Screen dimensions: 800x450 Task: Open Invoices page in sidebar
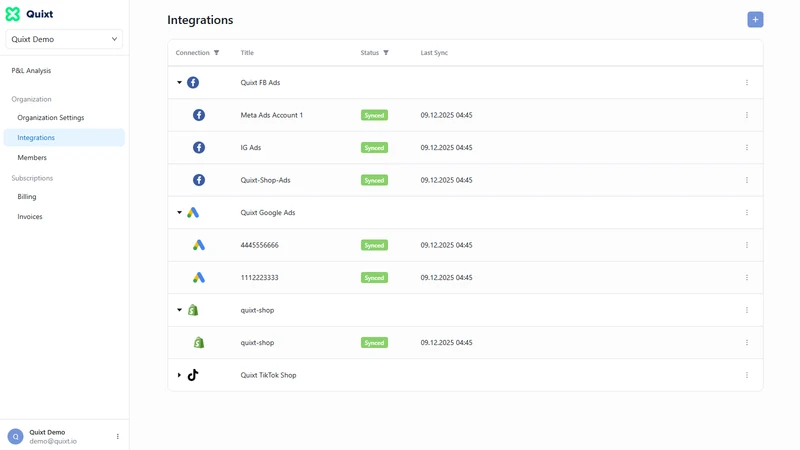30,216
